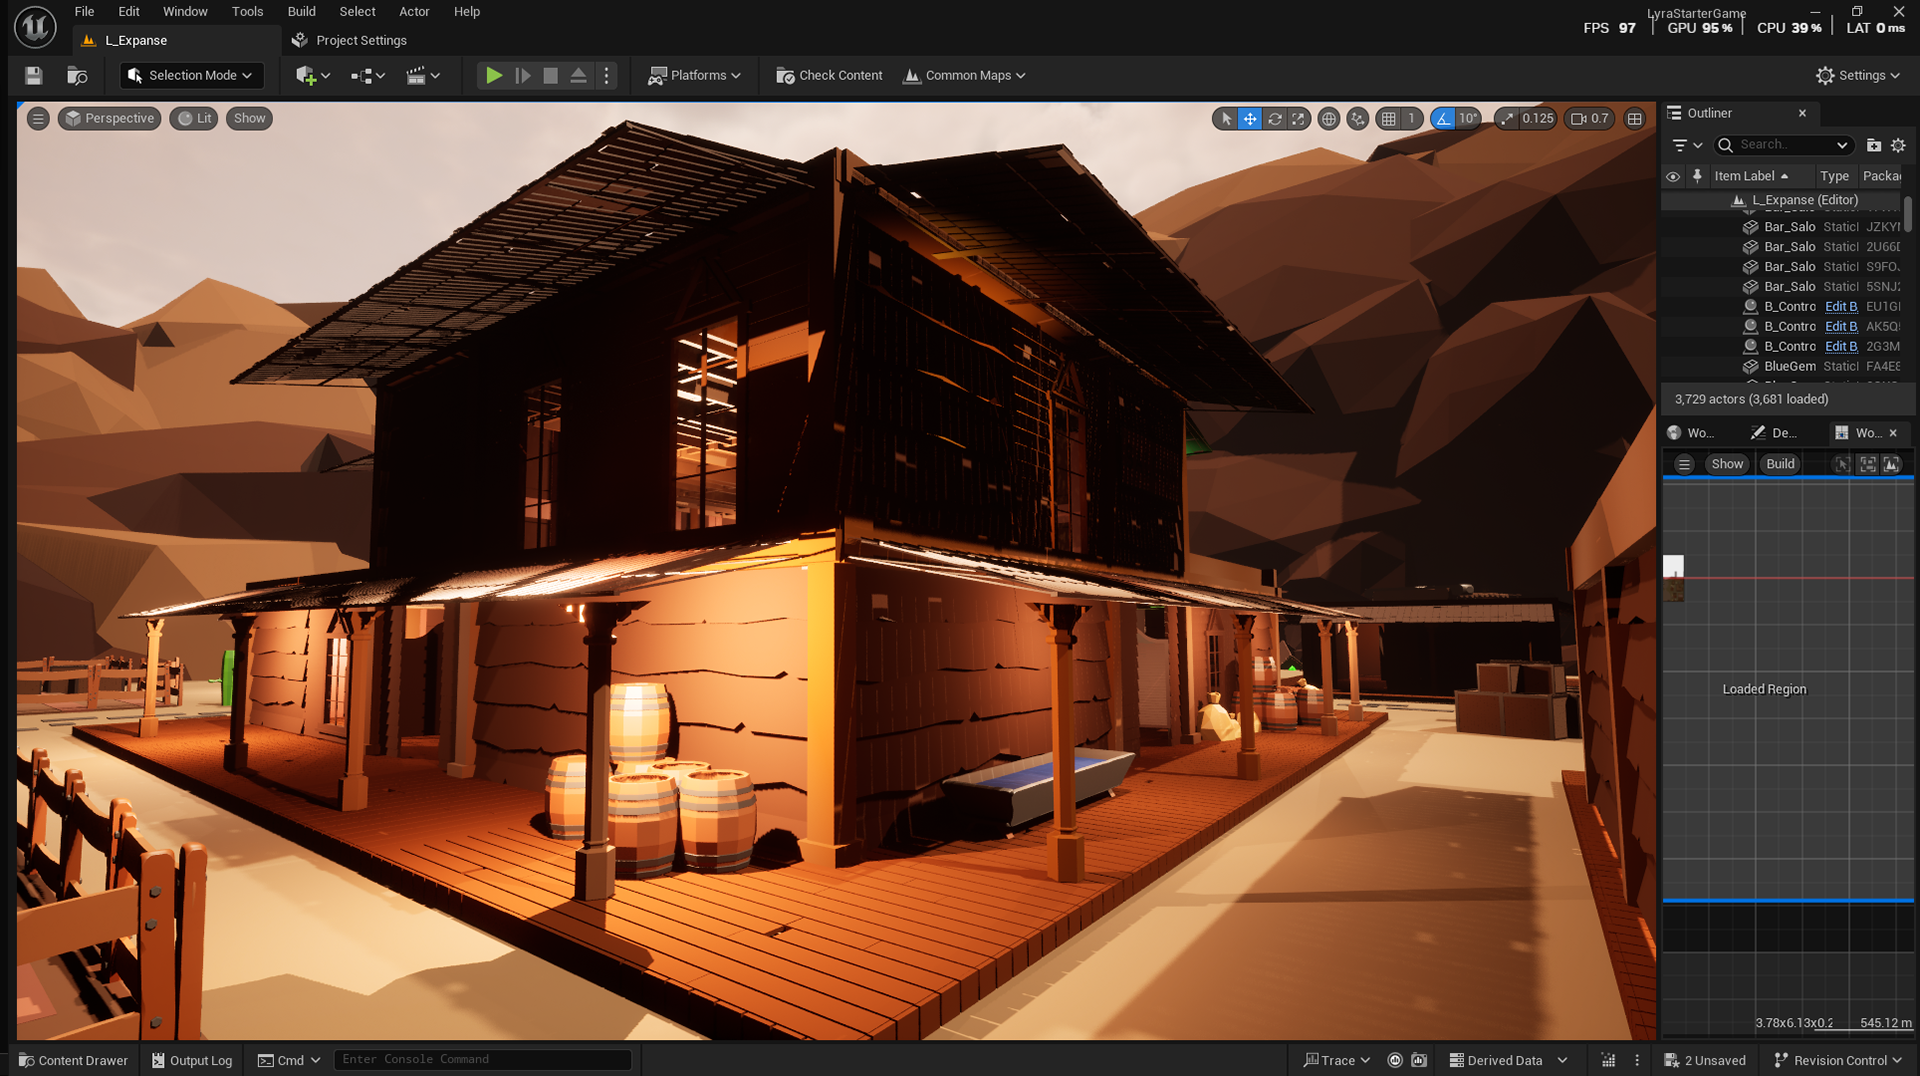Open the Content Drawer
Screen dimensions: 1920x1076
coord(73,1061)
